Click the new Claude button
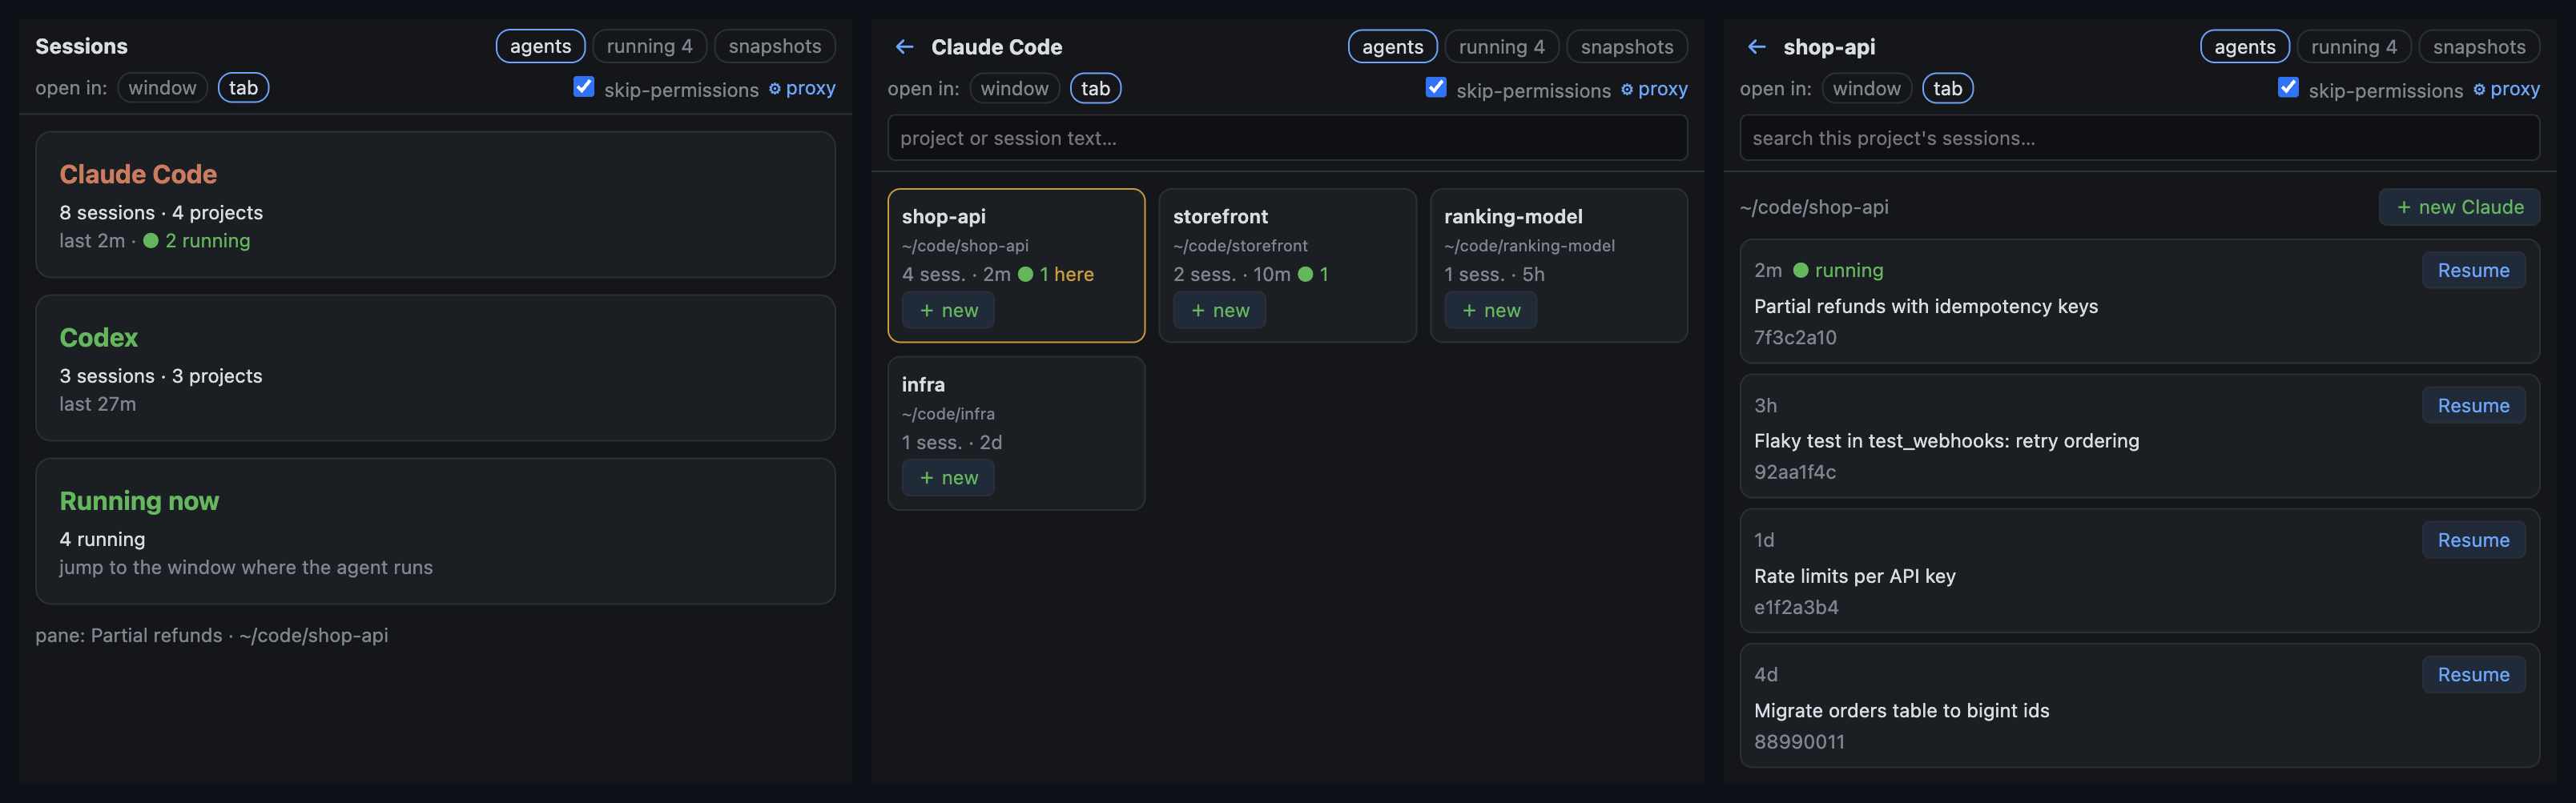The width and height of the screenshot is (2576, 803). coord(2459,207)
